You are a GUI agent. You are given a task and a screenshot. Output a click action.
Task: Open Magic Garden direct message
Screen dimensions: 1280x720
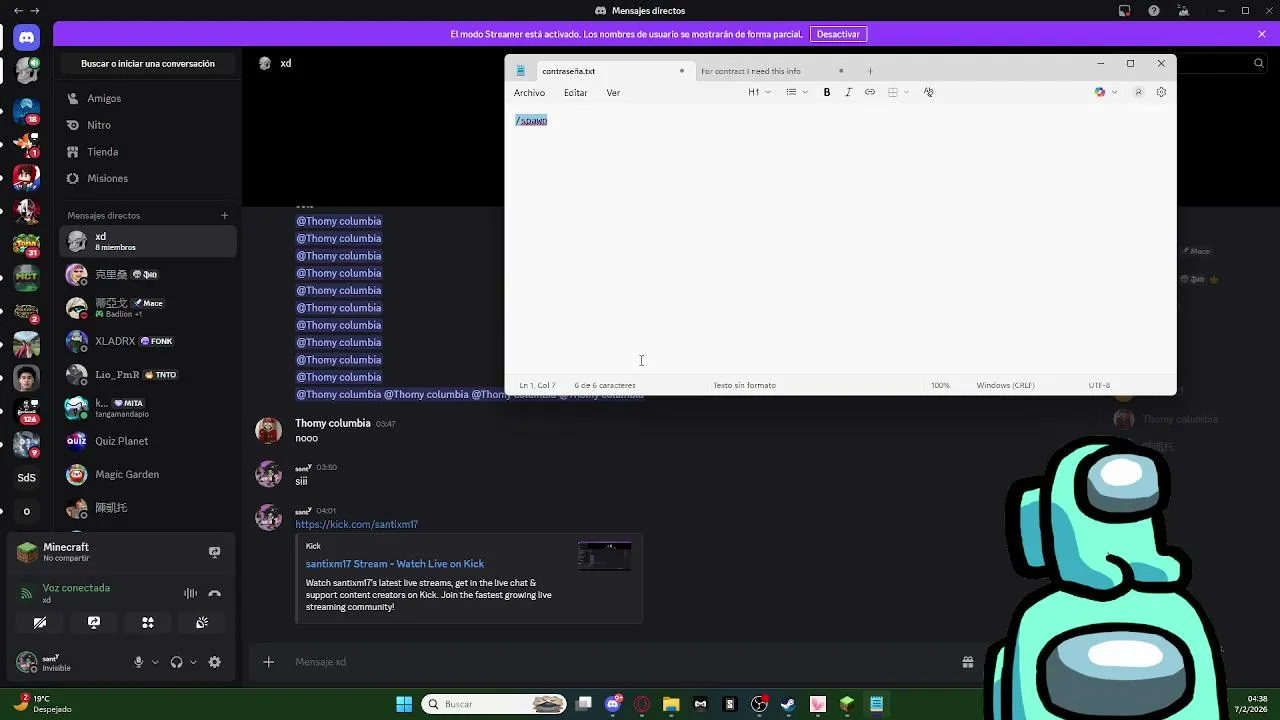coord(148,474)
